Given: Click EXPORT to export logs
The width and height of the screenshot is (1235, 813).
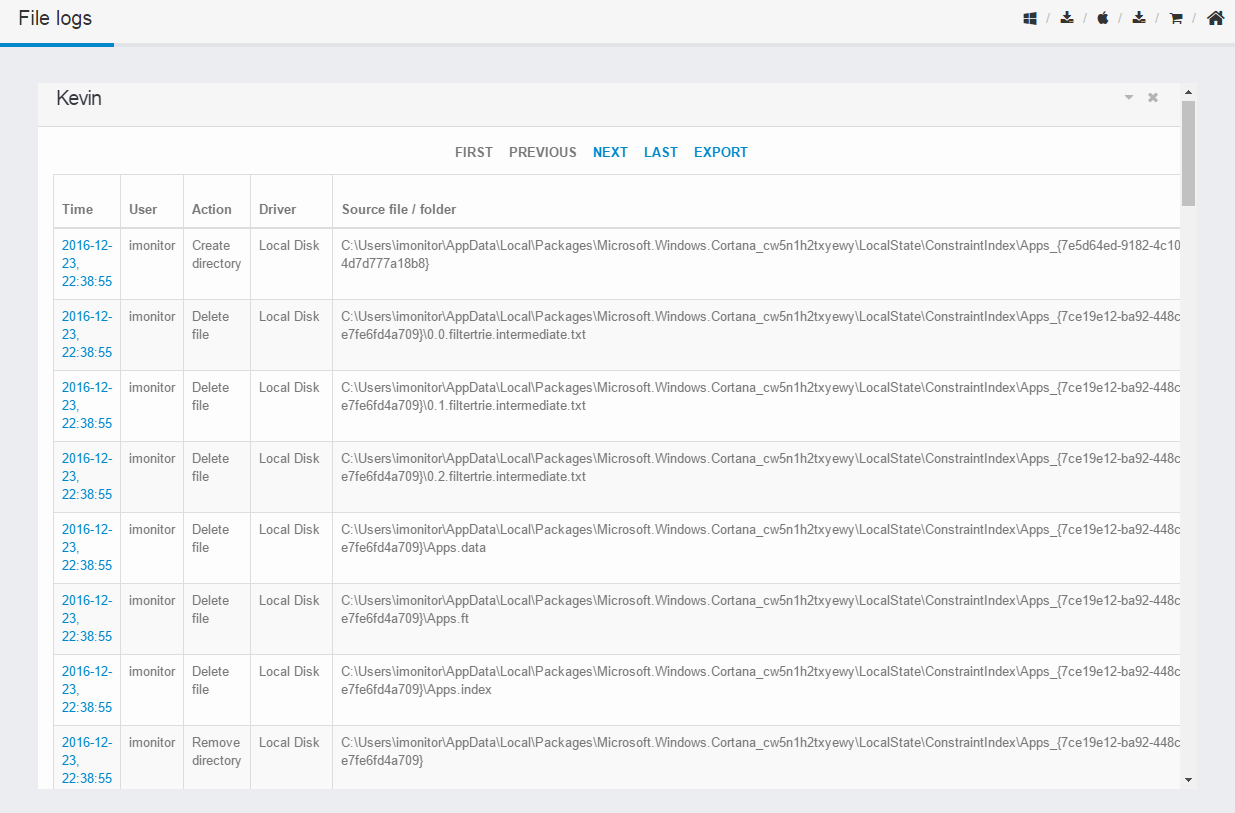Looking at the screenshot, I should 721,152.
